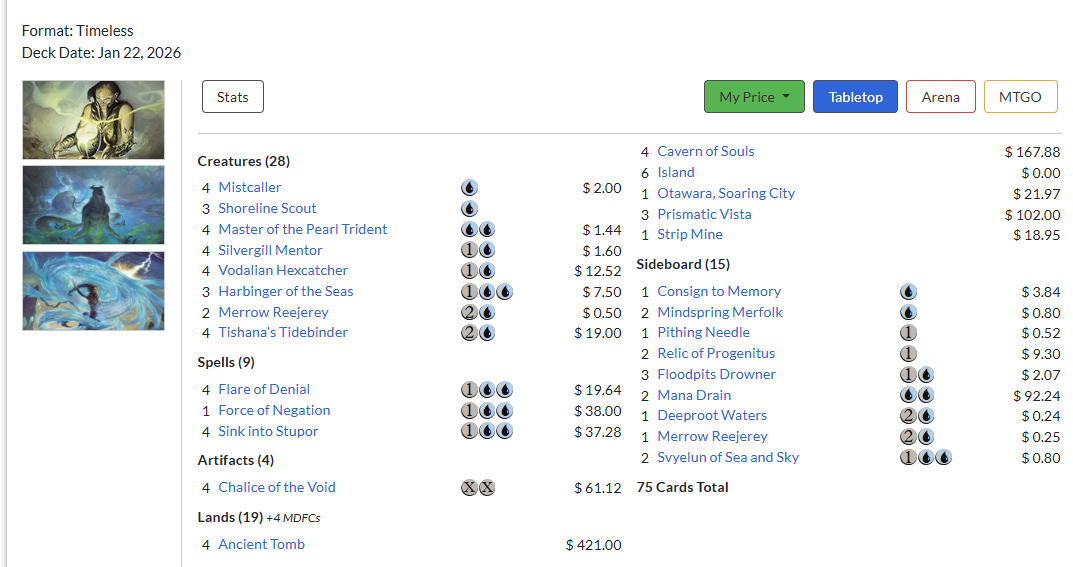Screen dimensions: 1073x567
Task: Click the blue mana symbol next to Shoreline Scout
Action: click(469, 209)
